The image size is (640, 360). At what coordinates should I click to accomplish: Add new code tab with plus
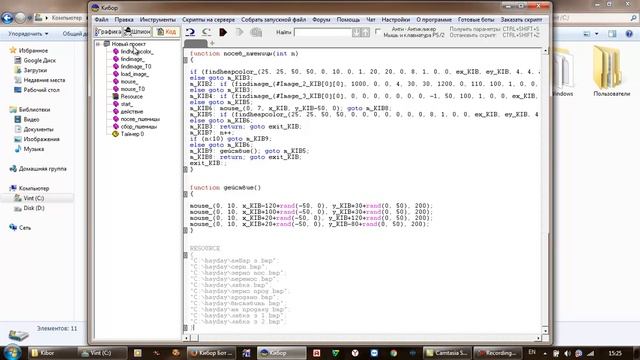coord(212,43)
